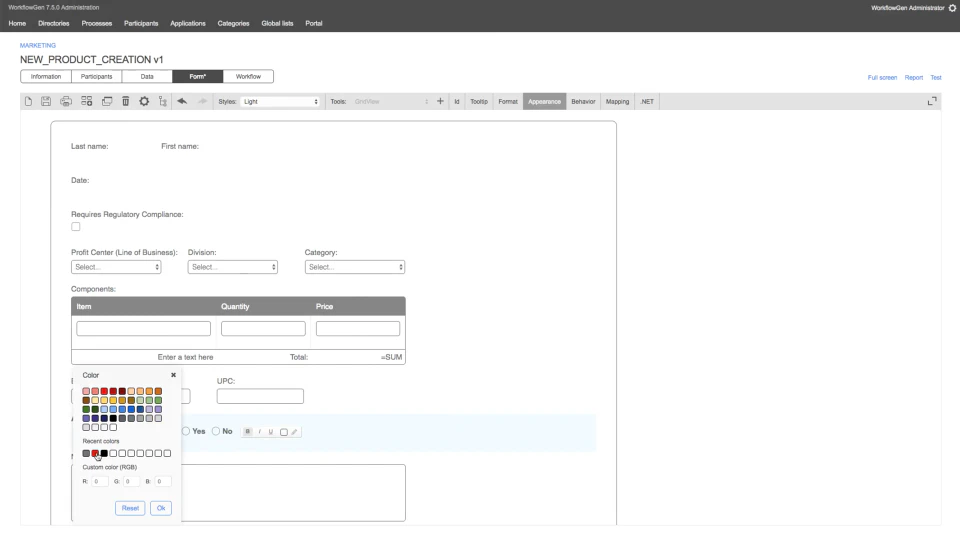Click the G value custom color field

132,481
